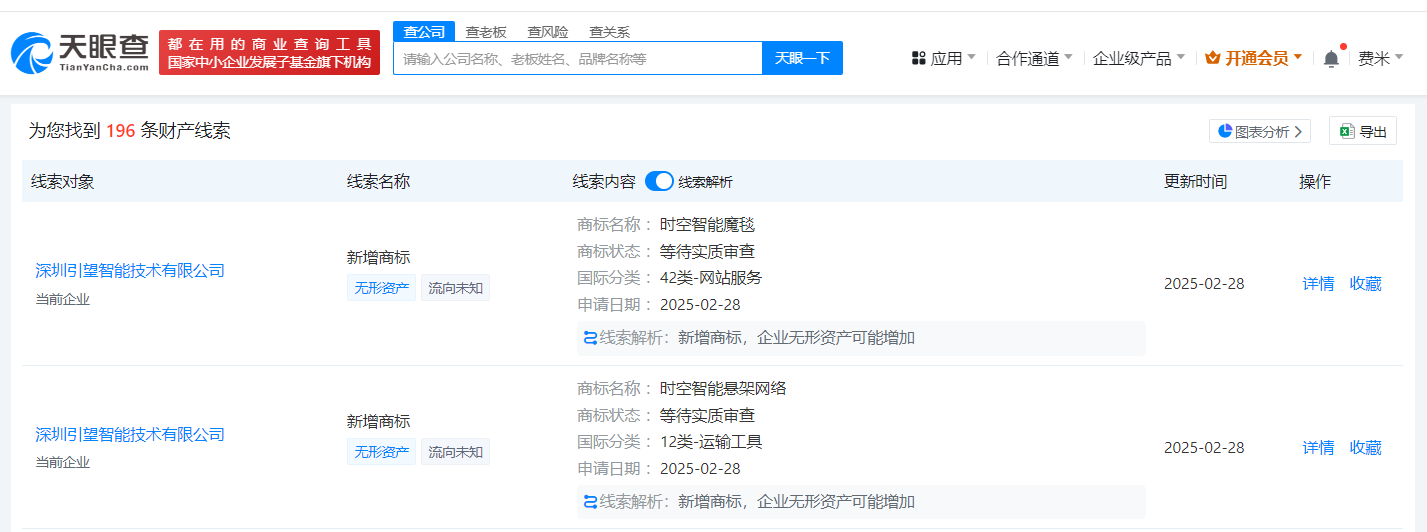Click the company name search input field
The image size is (1427, 532).
pyautogui.click(x=577, y=59)
